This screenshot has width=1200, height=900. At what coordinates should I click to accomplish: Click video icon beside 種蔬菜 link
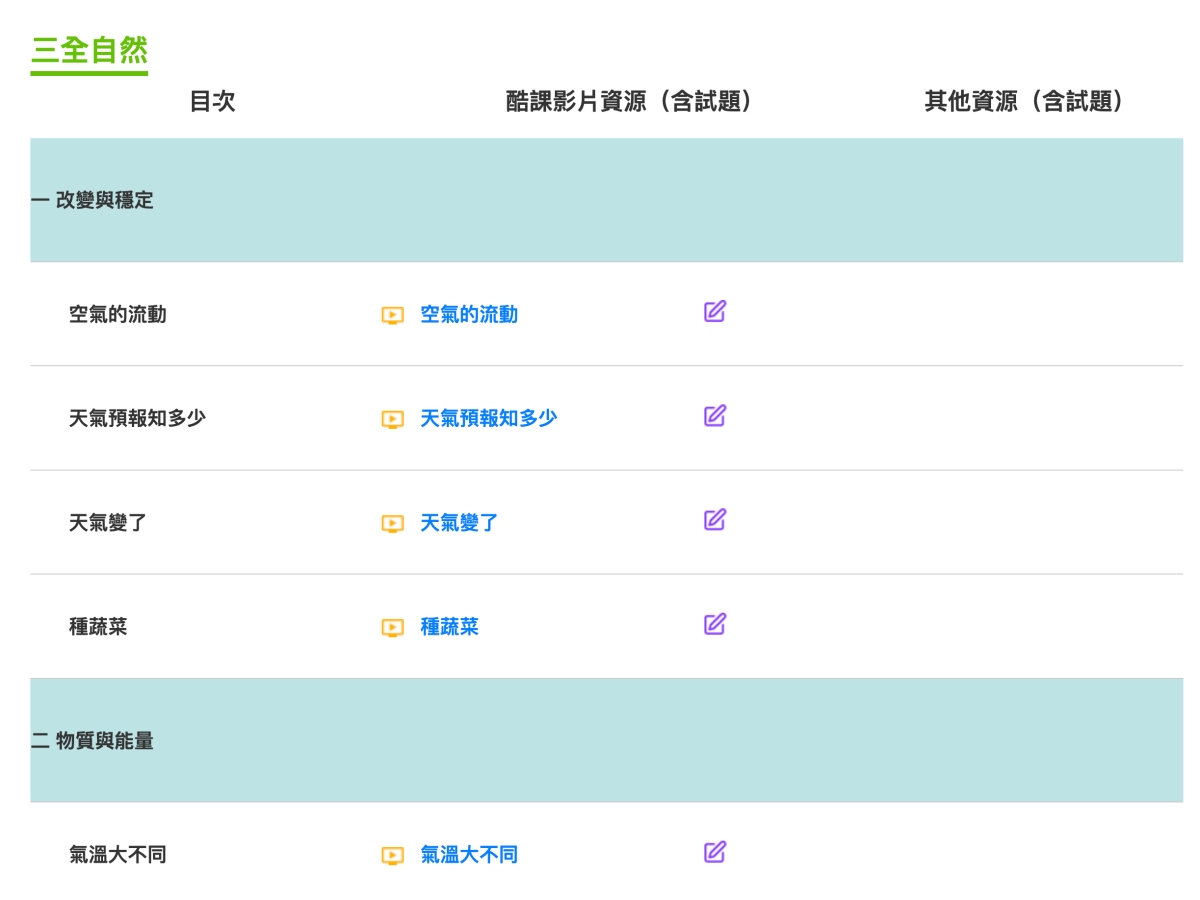tap(392, 628)
